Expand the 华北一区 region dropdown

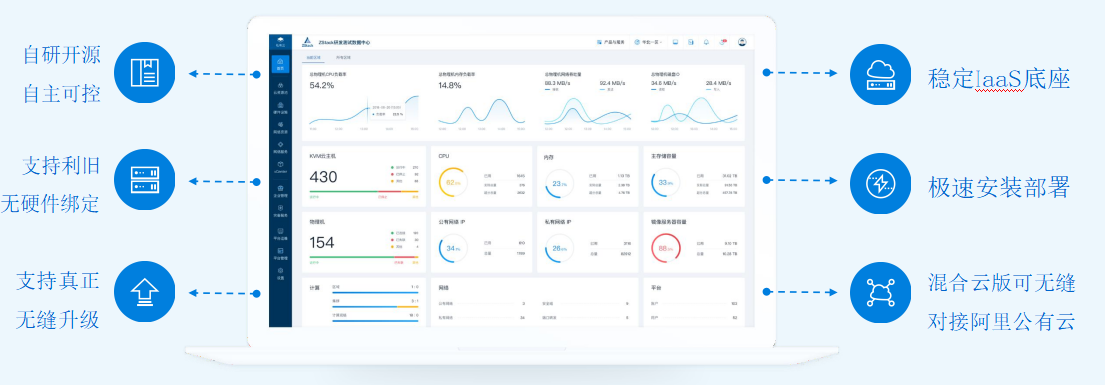[648, 42]
